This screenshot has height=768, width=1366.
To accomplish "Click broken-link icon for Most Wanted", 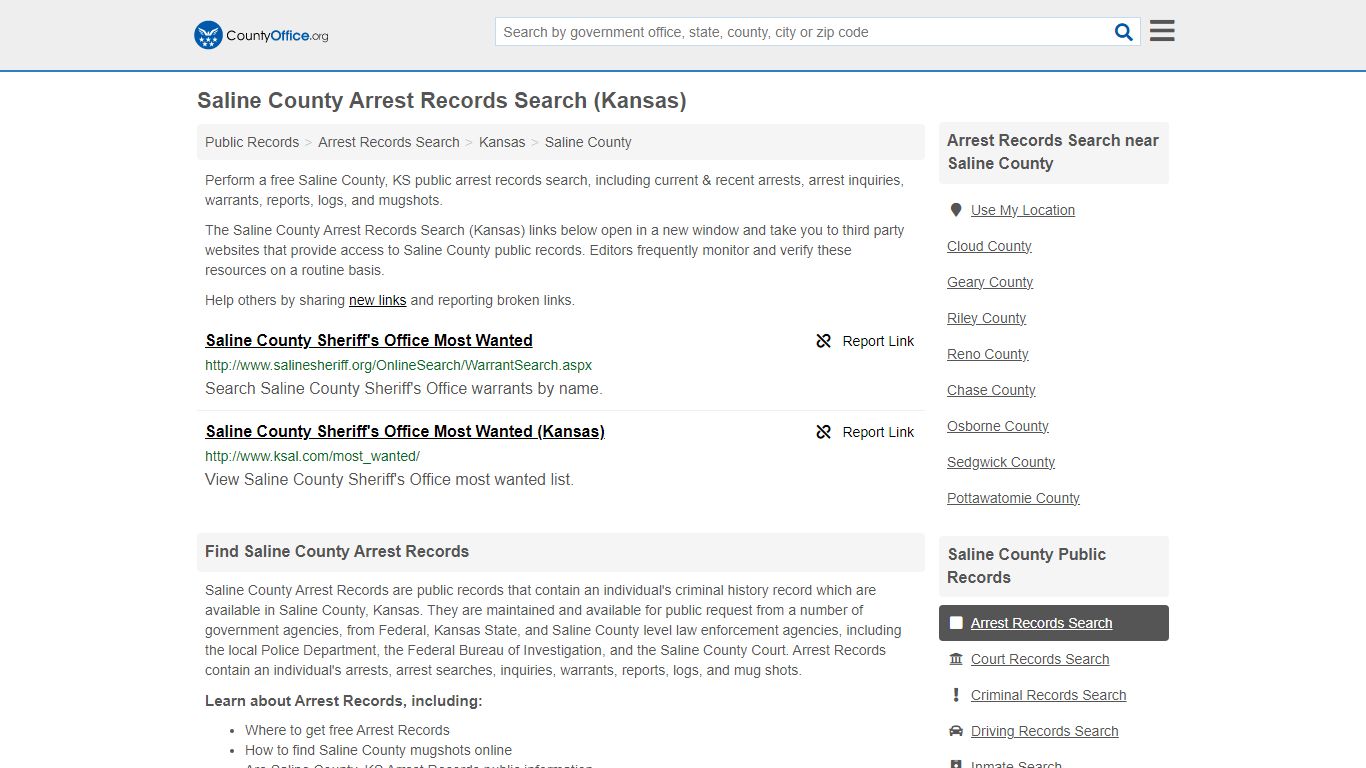I will [x=824, y=341].
